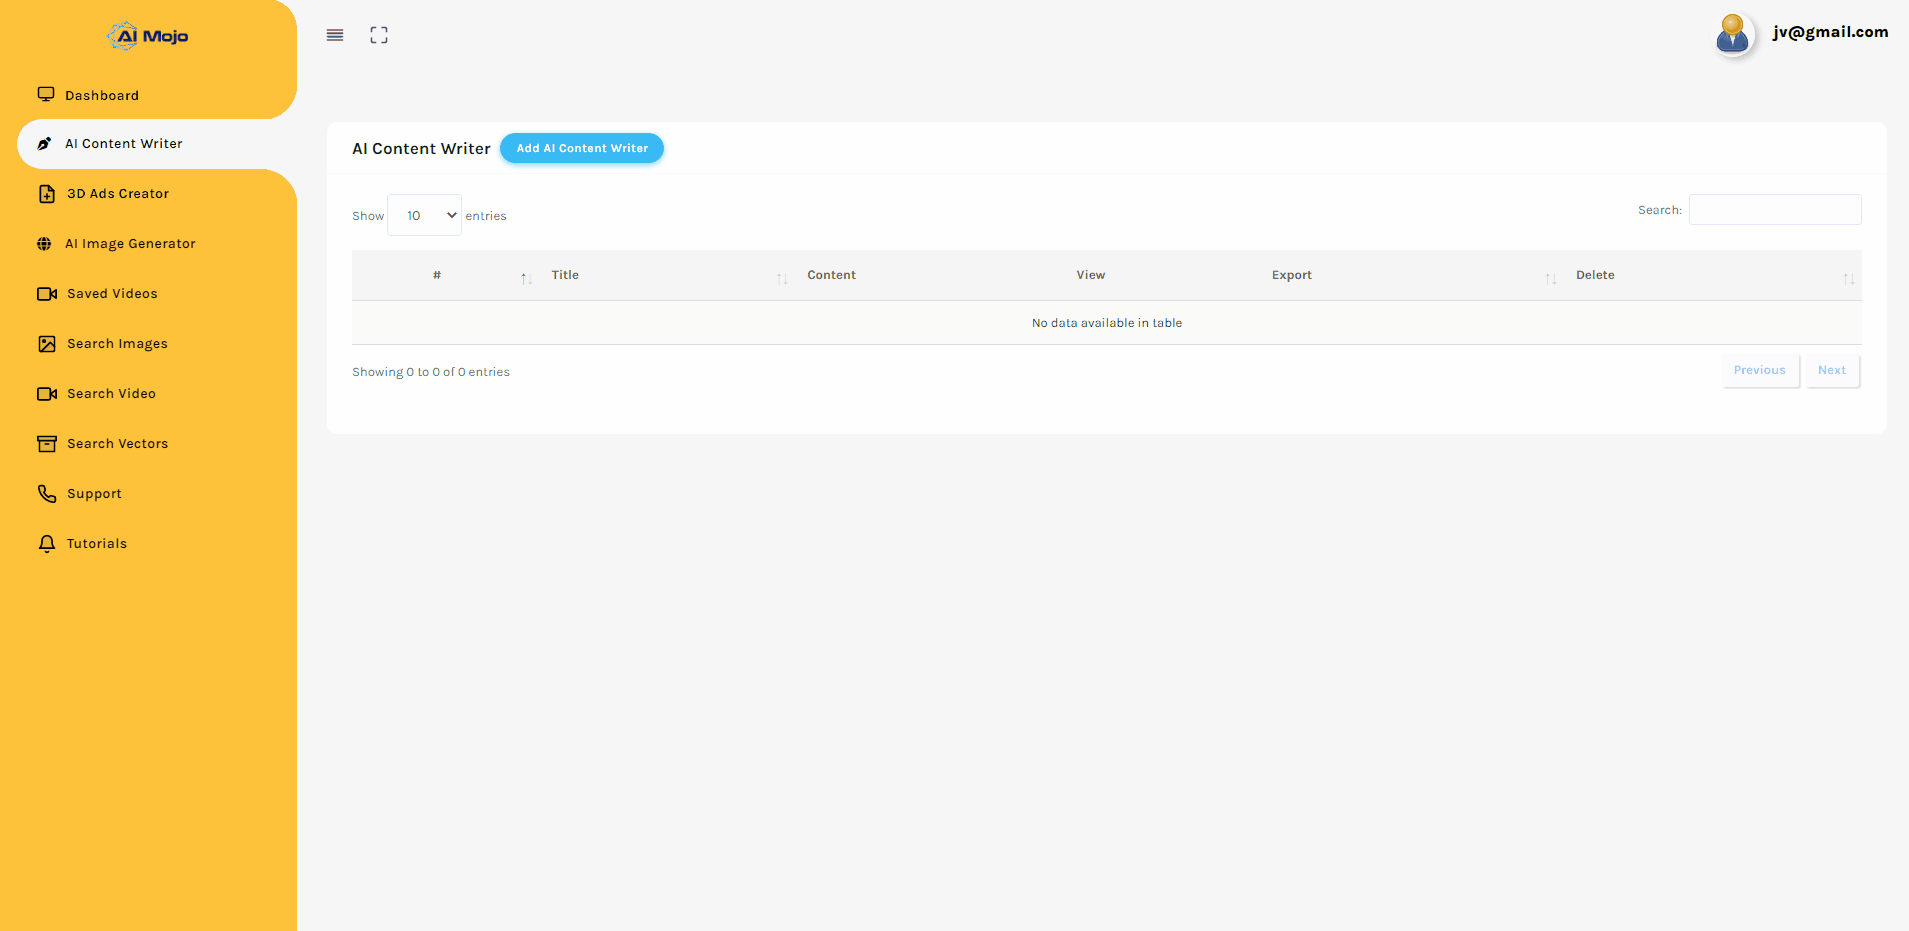This screenshot has width=1909, height=931.
Task: Click the Dashboard monitor icon
Action: (x=46, y=95)
